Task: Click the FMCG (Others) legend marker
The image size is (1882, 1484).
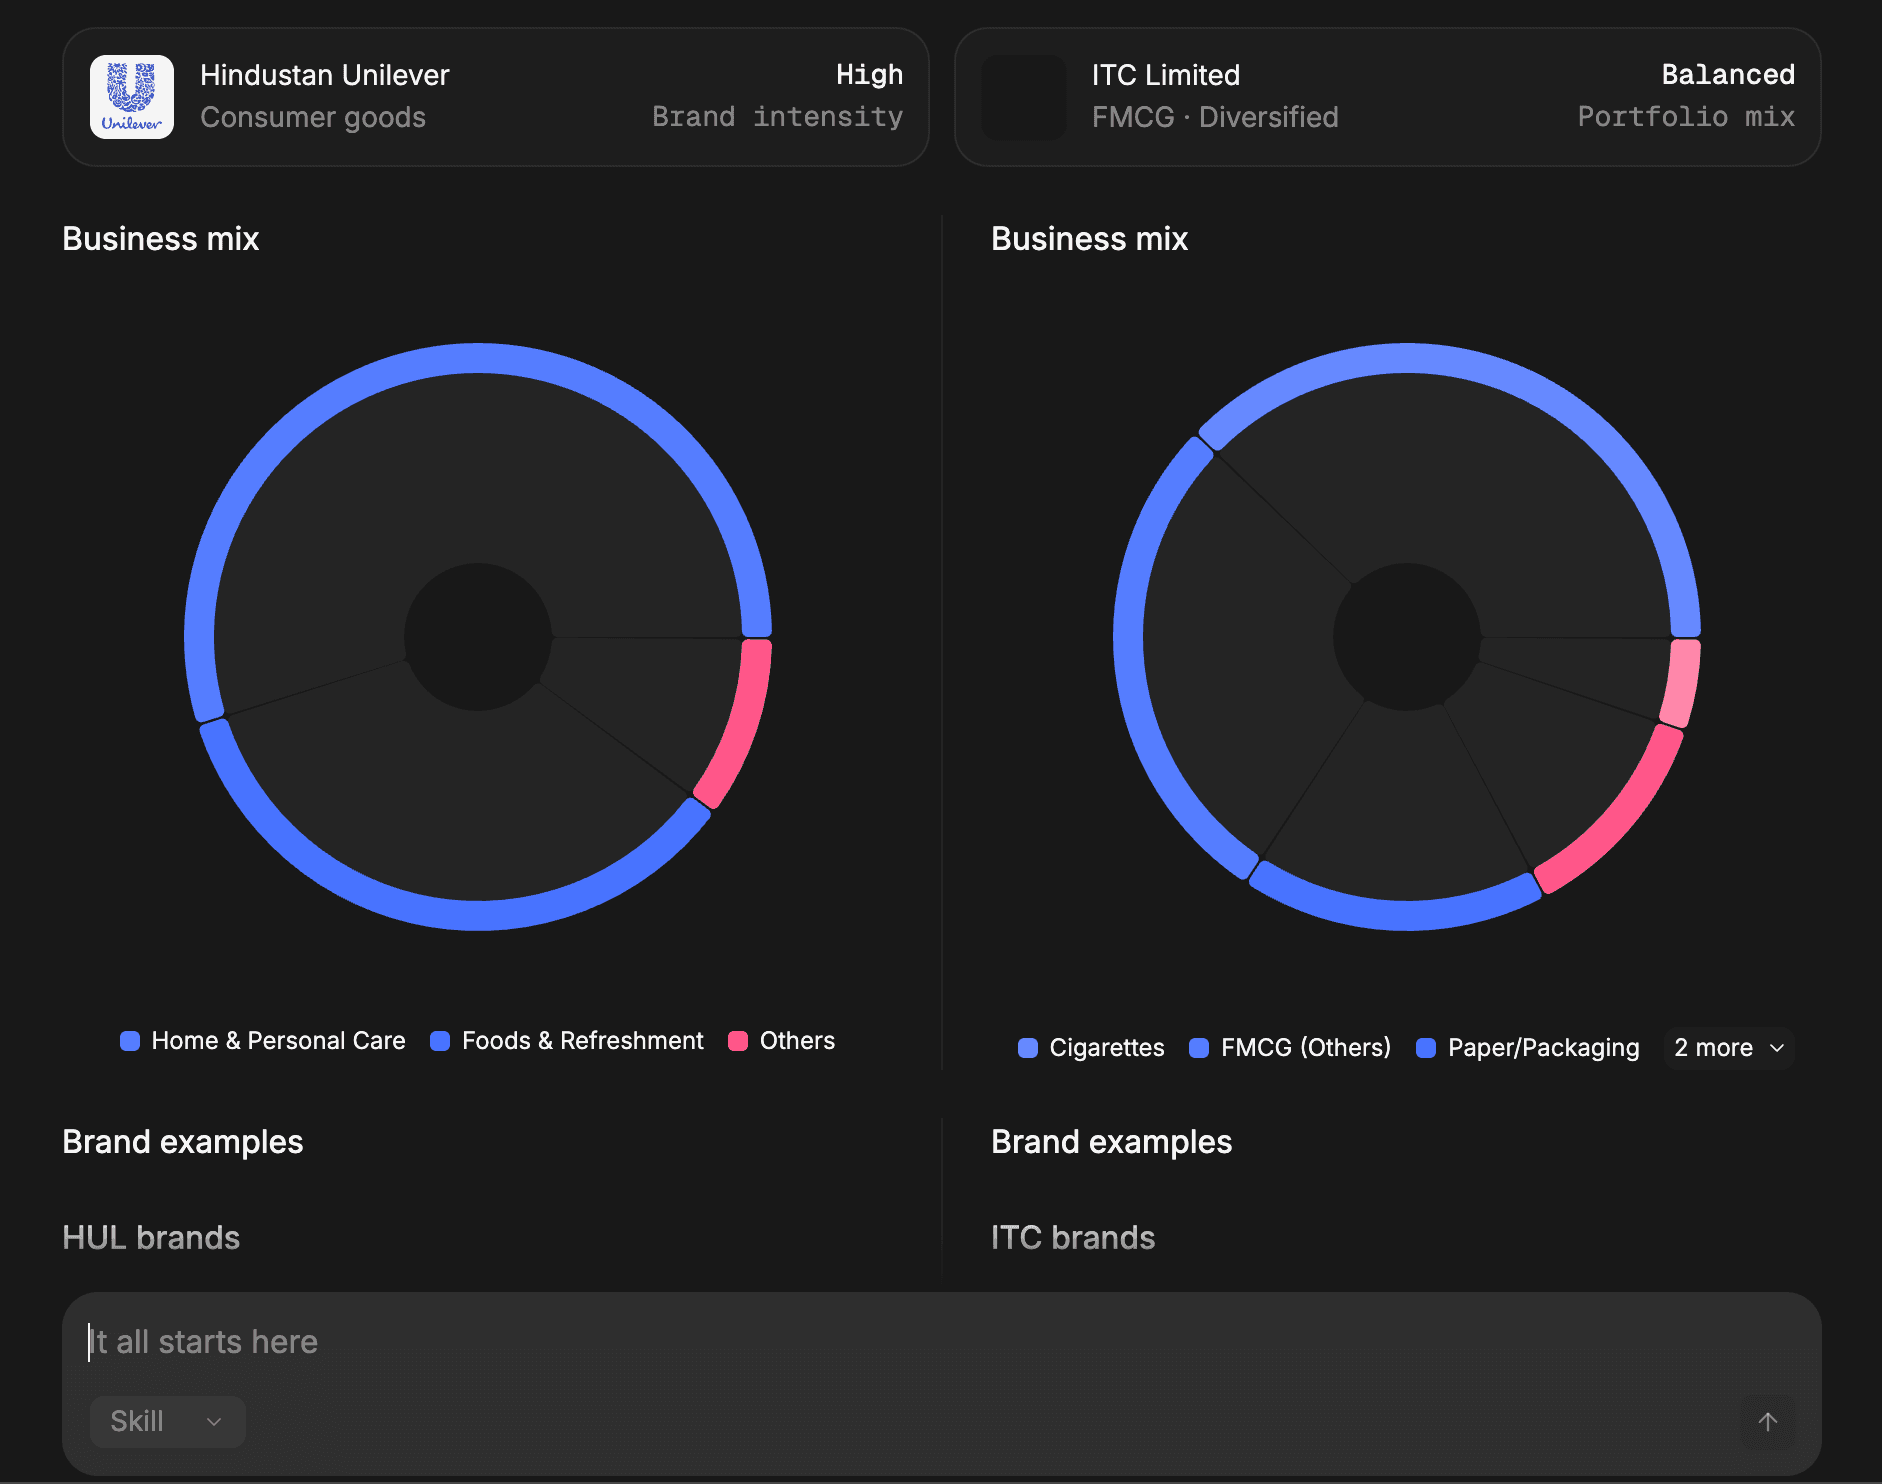Action: [1199, 1048]
